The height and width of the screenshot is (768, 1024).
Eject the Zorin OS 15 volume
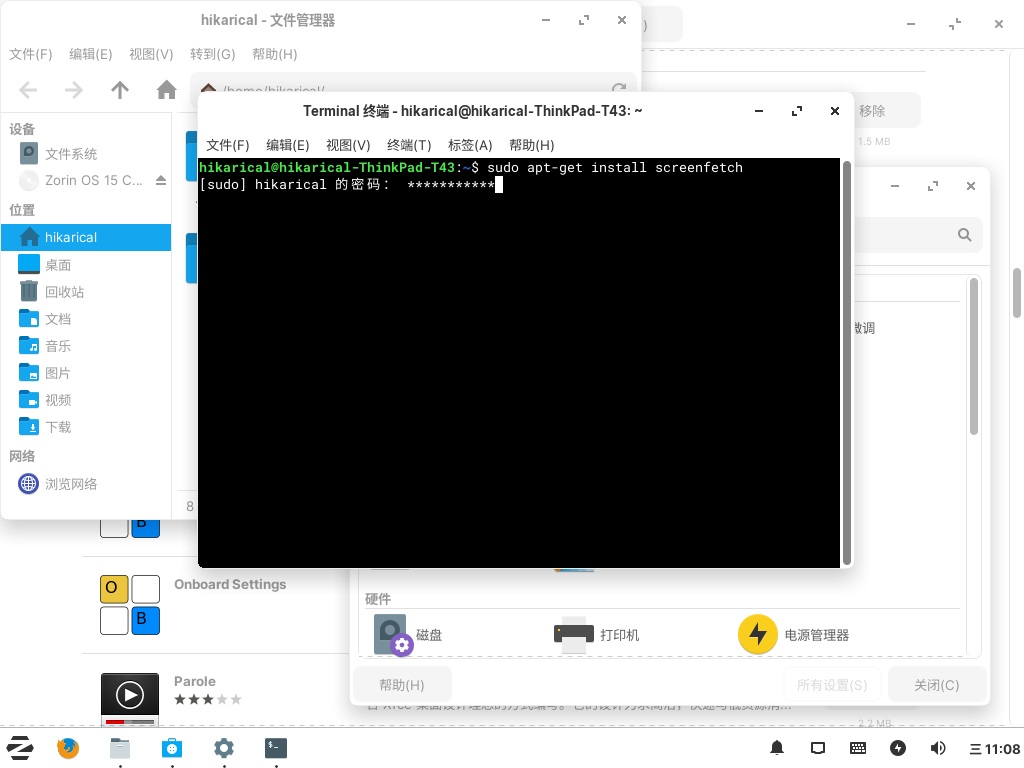pos(161,180)
